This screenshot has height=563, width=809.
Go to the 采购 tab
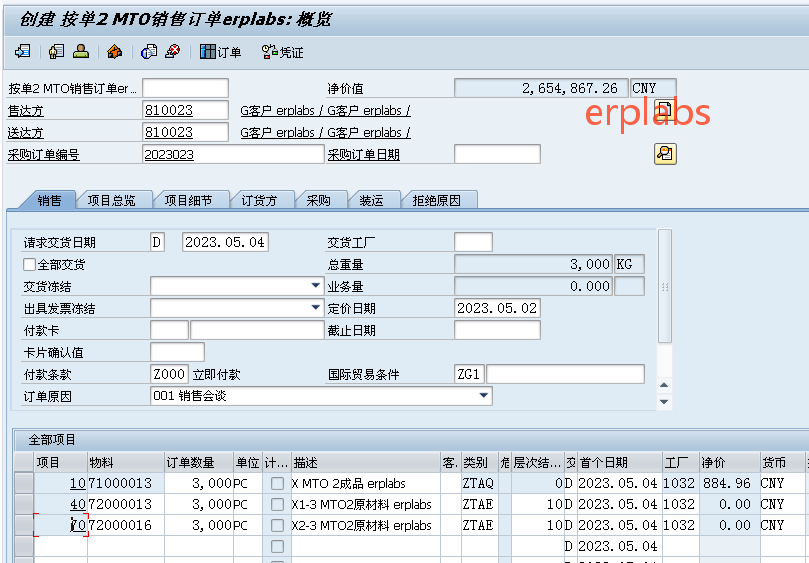pyautogui.click(x=318, y=200)
